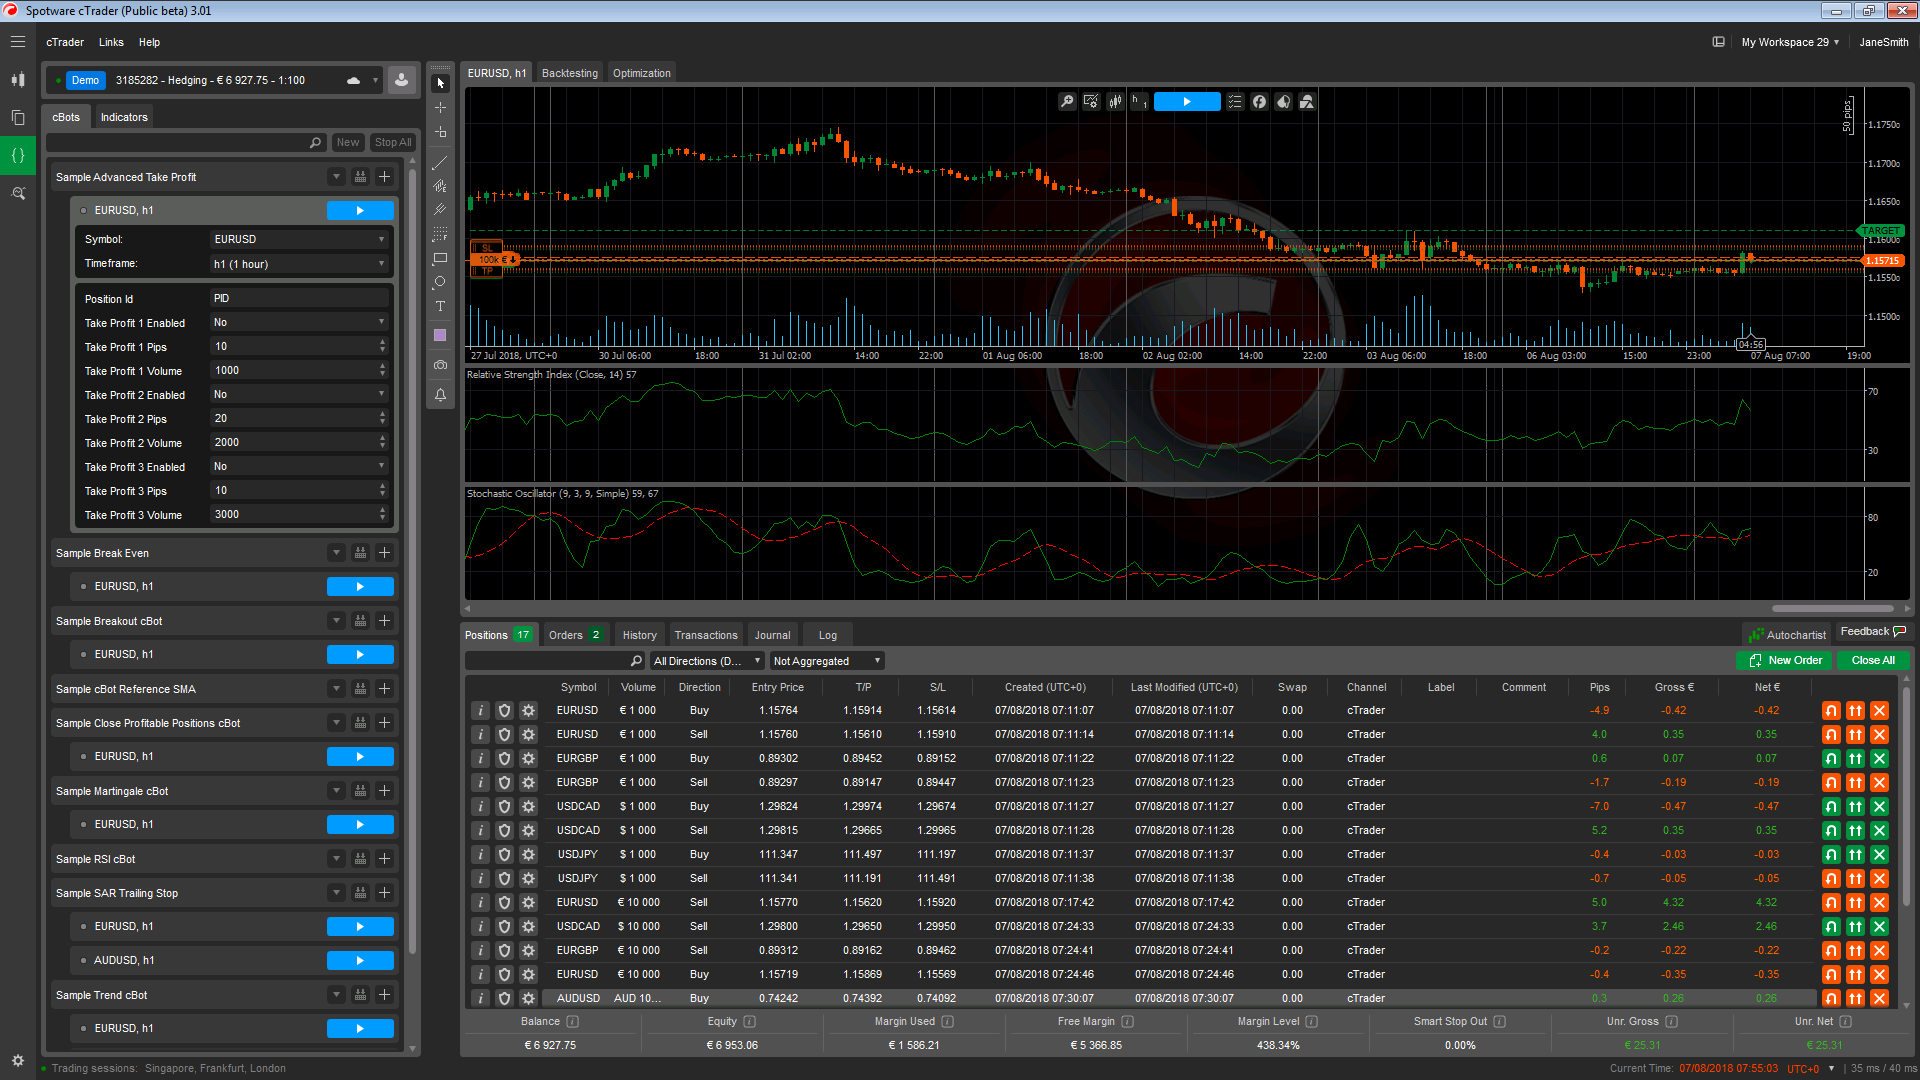Start the Sample Trend cBot EURUSD instance
The height and width of the screenshot is (1080, 1920).
[x=360, y=1029]
